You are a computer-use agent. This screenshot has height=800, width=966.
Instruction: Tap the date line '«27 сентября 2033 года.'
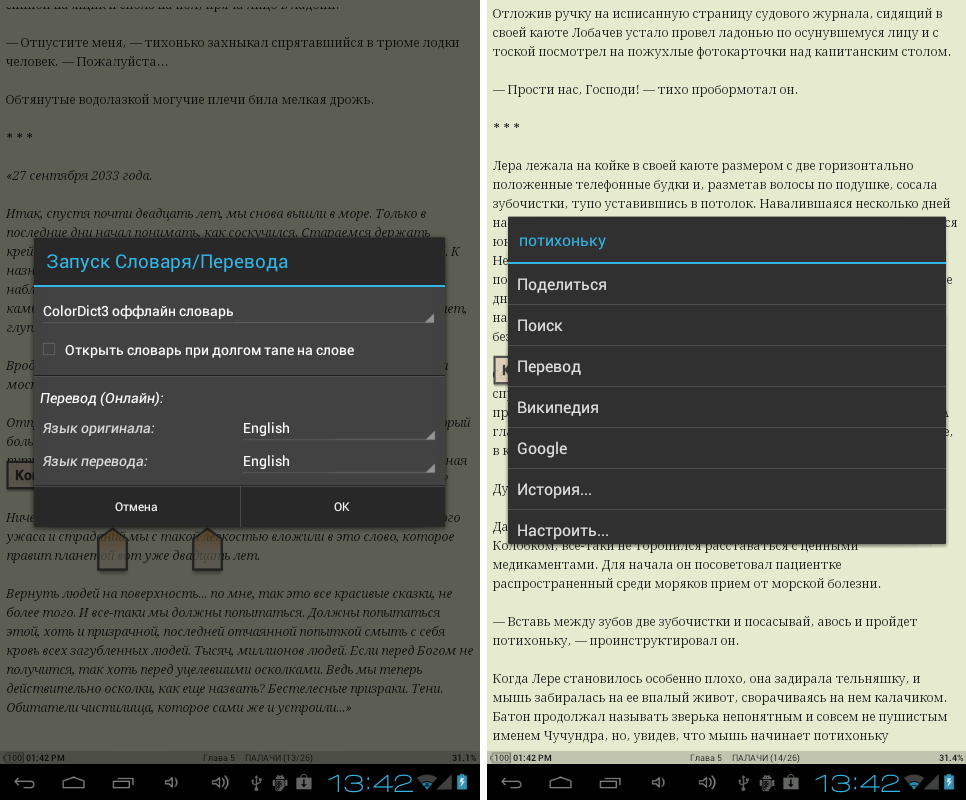click(x=79, y=176)
